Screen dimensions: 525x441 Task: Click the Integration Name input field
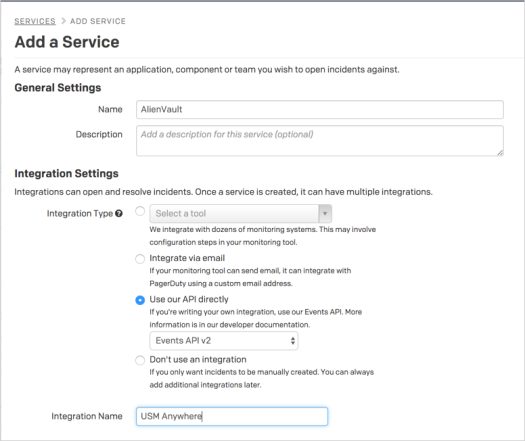(232, 416)
